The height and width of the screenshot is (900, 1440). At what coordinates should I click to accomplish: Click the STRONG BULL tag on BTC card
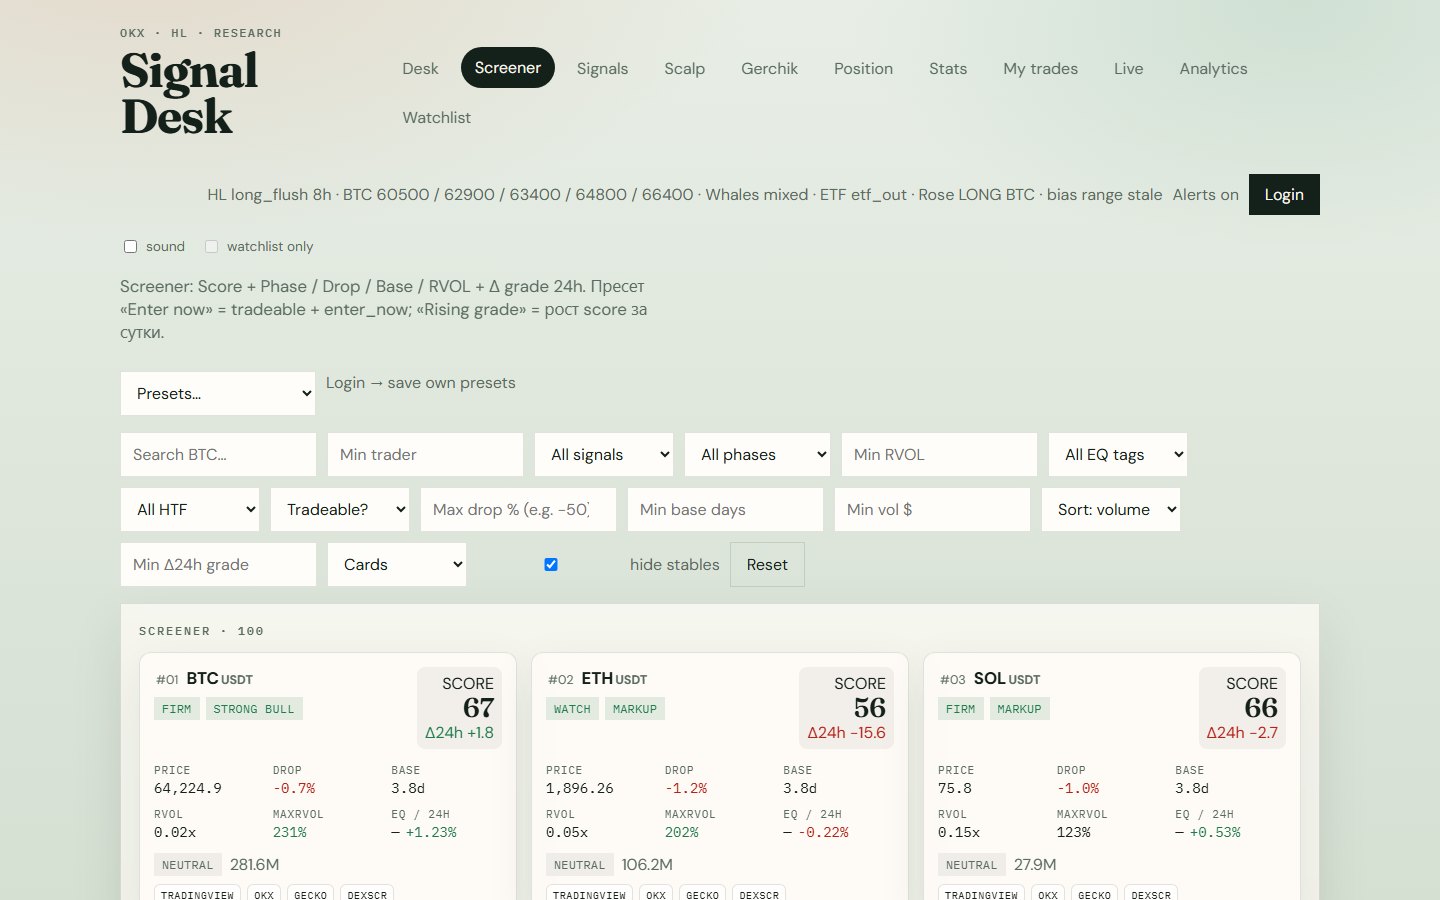[x=254, y=709]
